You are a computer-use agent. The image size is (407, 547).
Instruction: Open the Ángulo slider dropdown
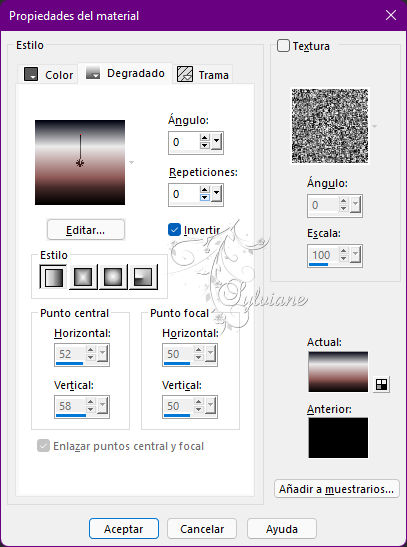[216, 142]
